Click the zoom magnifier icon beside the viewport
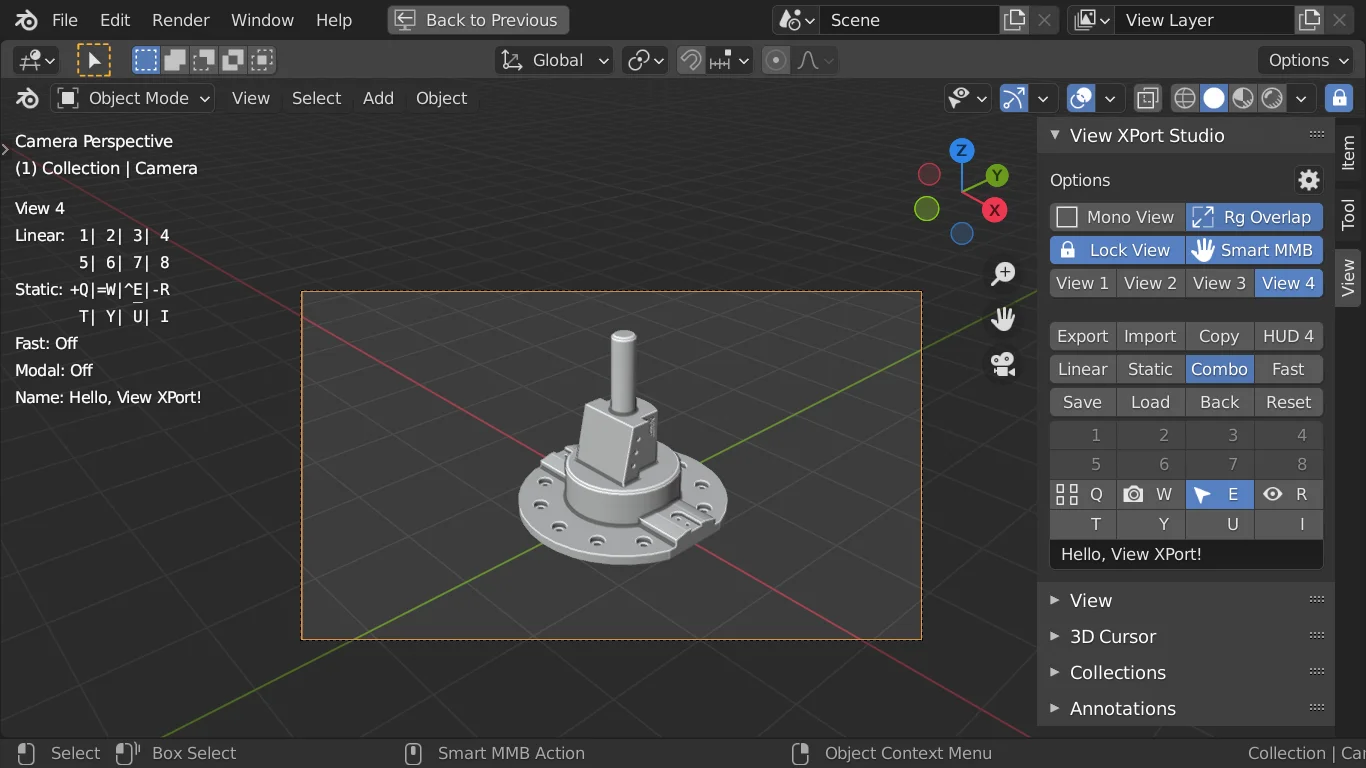This screenshot has height=768, width=1366. [x=1002, y=273]
